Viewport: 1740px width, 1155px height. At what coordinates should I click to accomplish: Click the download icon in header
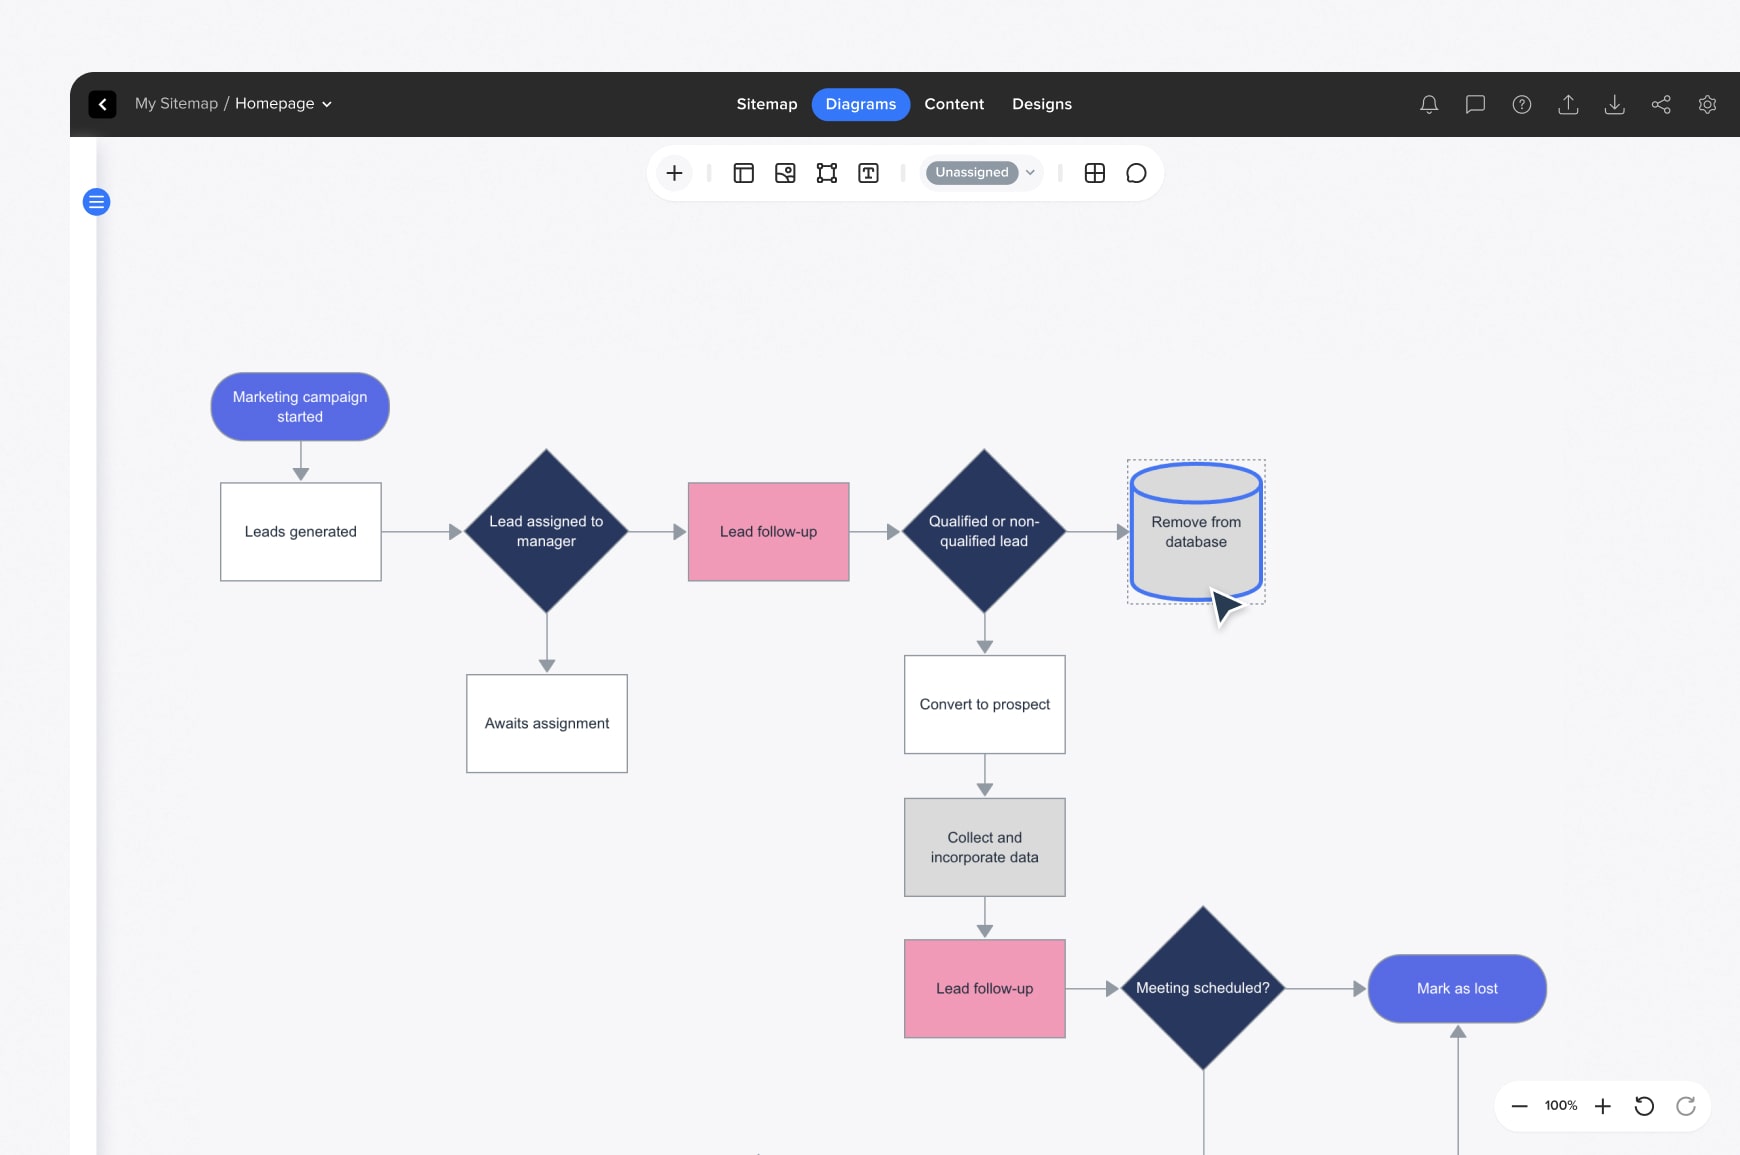click(1614, 104)
